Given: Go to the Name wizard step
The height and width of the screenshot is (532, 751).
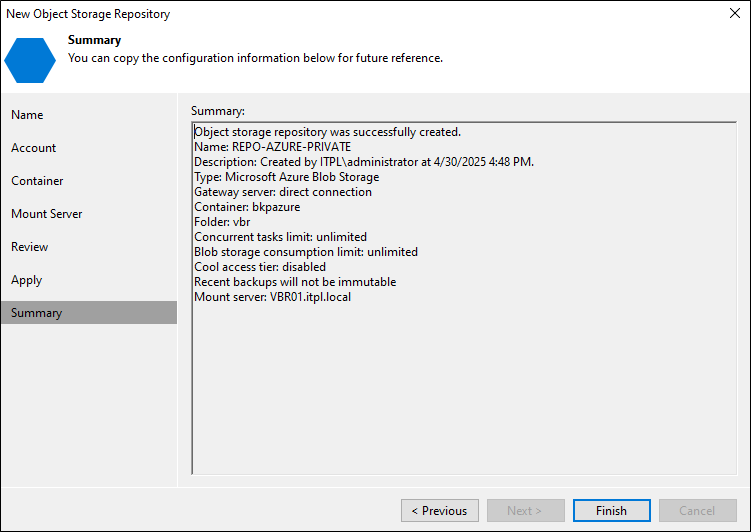Looking at the screenshot, I should pyautogui.click(x=27, y=115).
